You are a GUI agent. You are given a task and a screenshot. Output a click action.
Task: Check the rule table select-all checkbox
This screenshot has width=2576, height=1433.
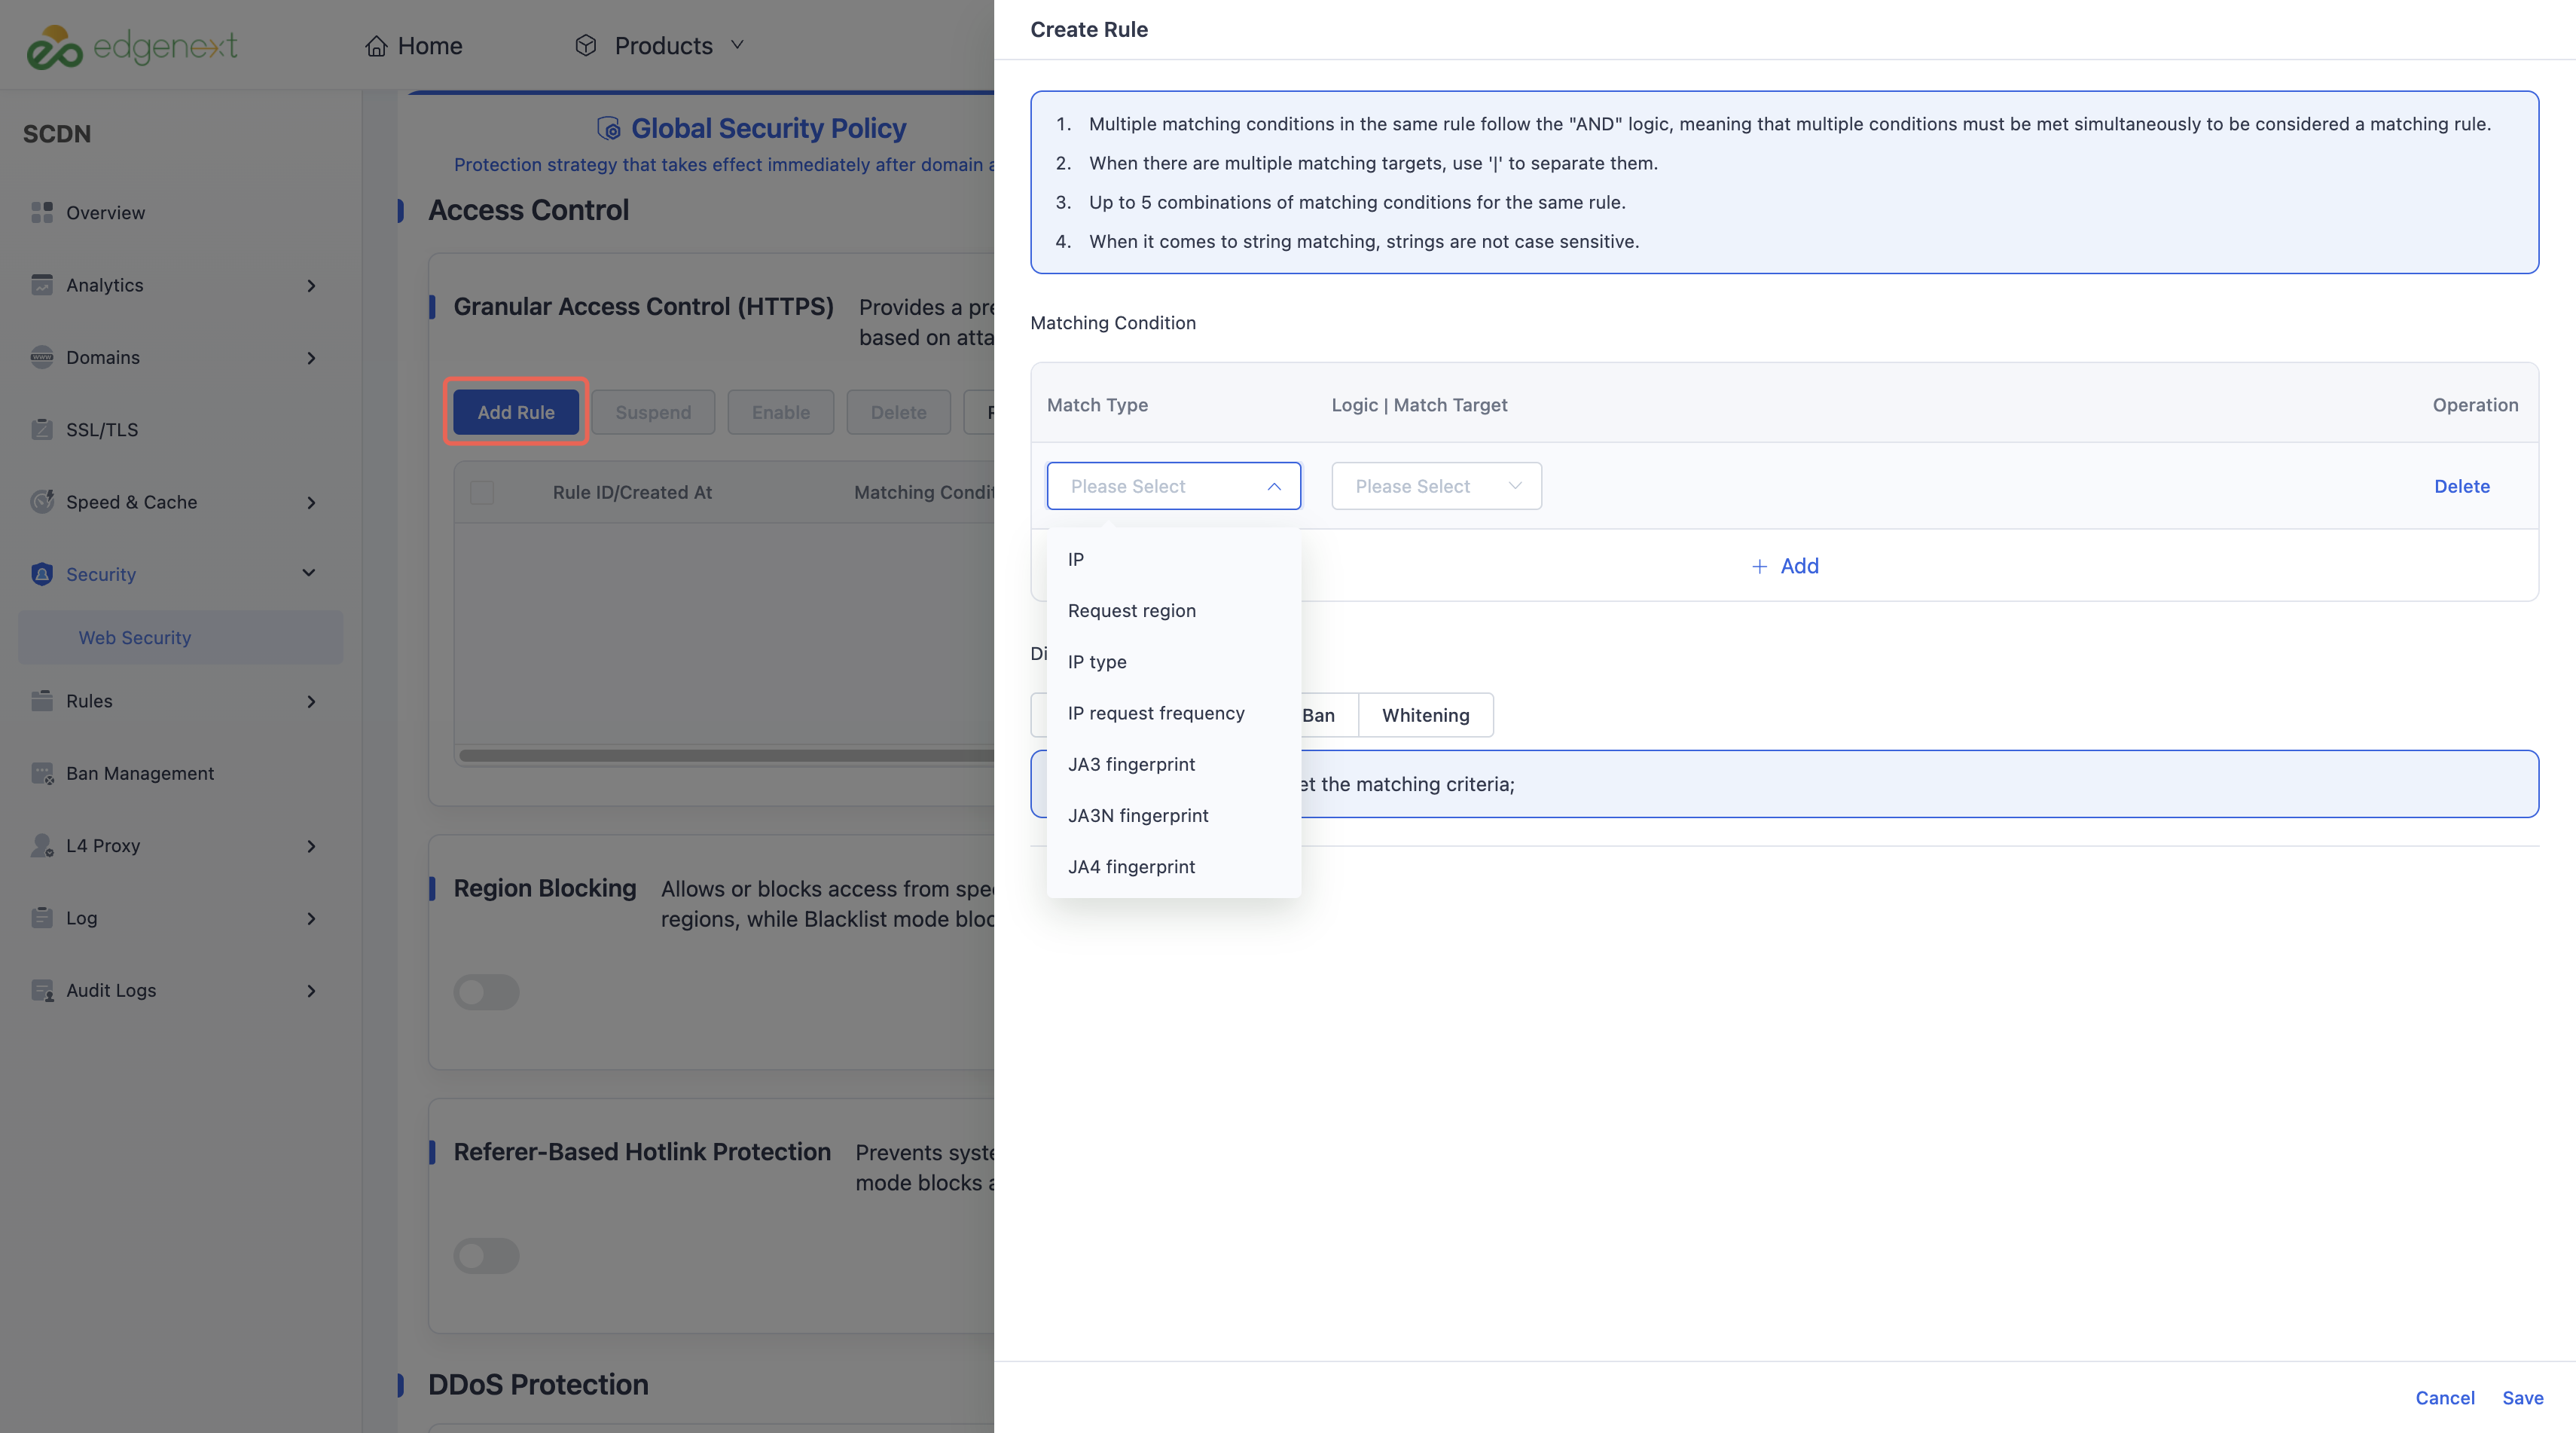click(482, 492)
